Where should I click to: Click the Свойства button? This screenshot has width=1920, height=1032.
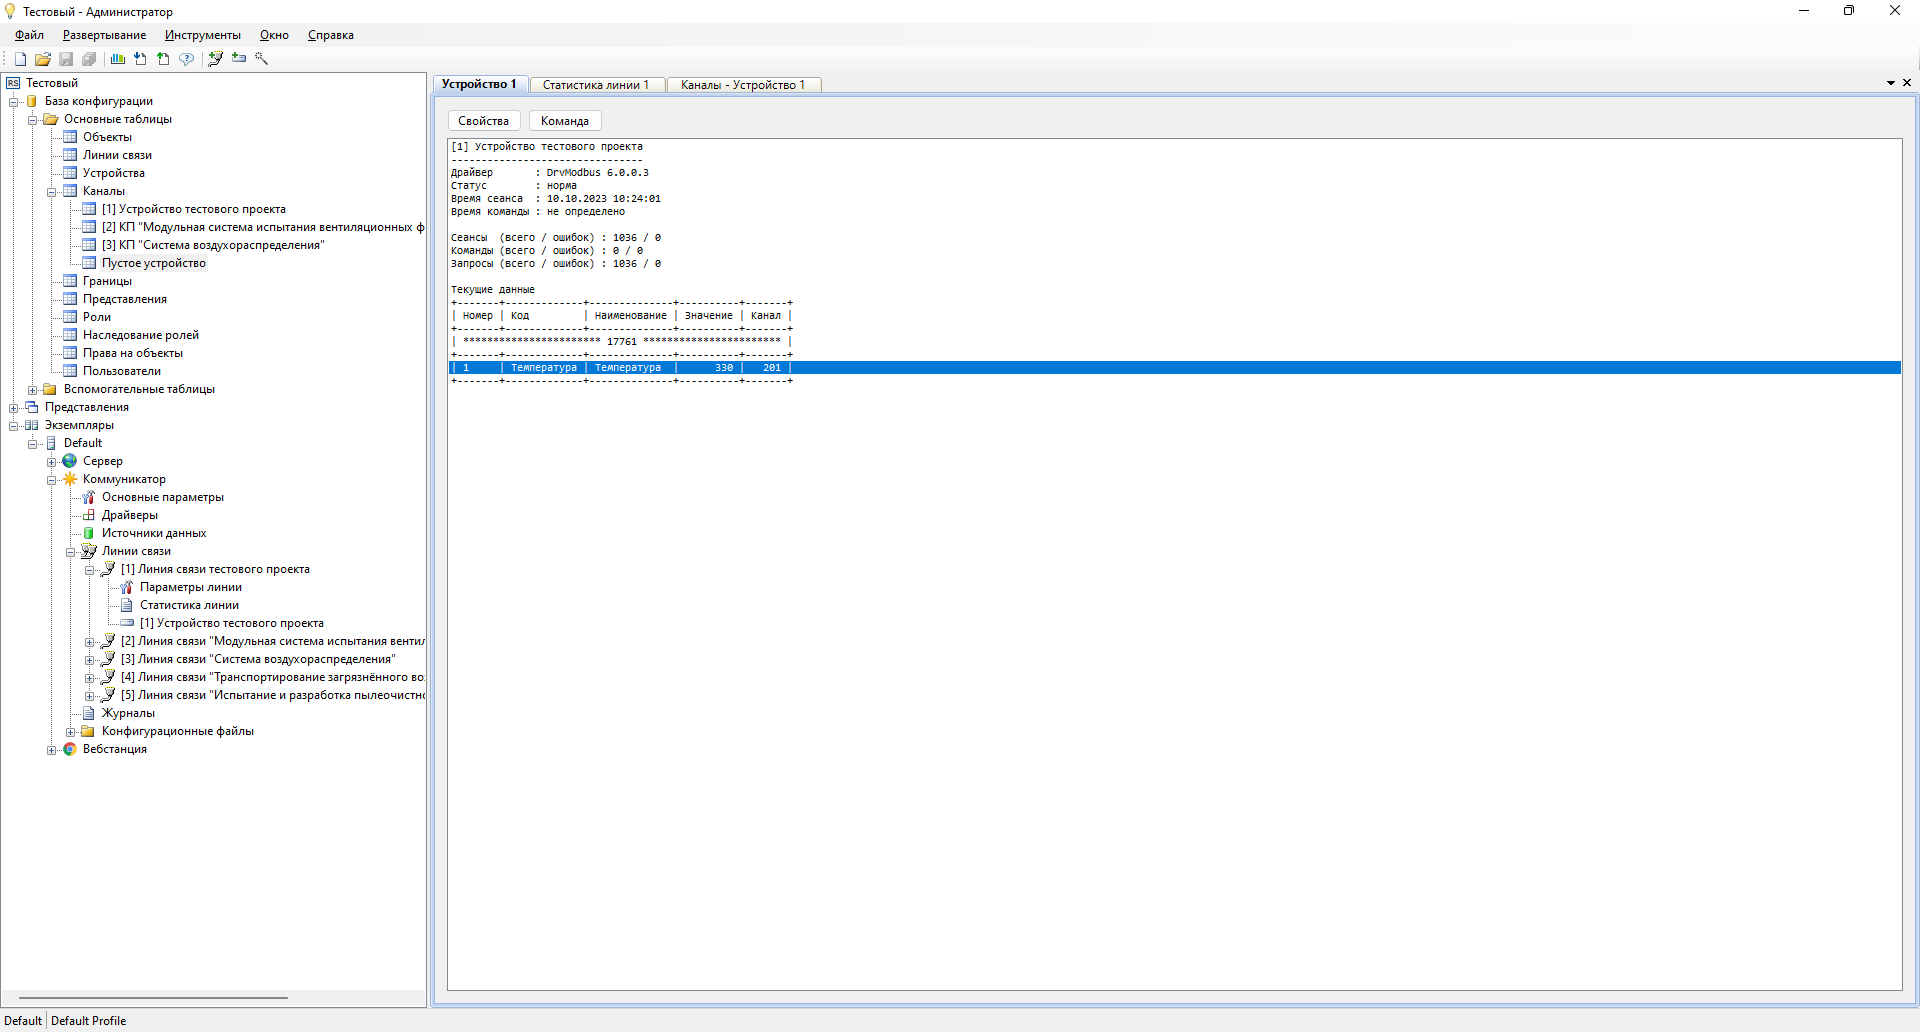tap(484, 121)
